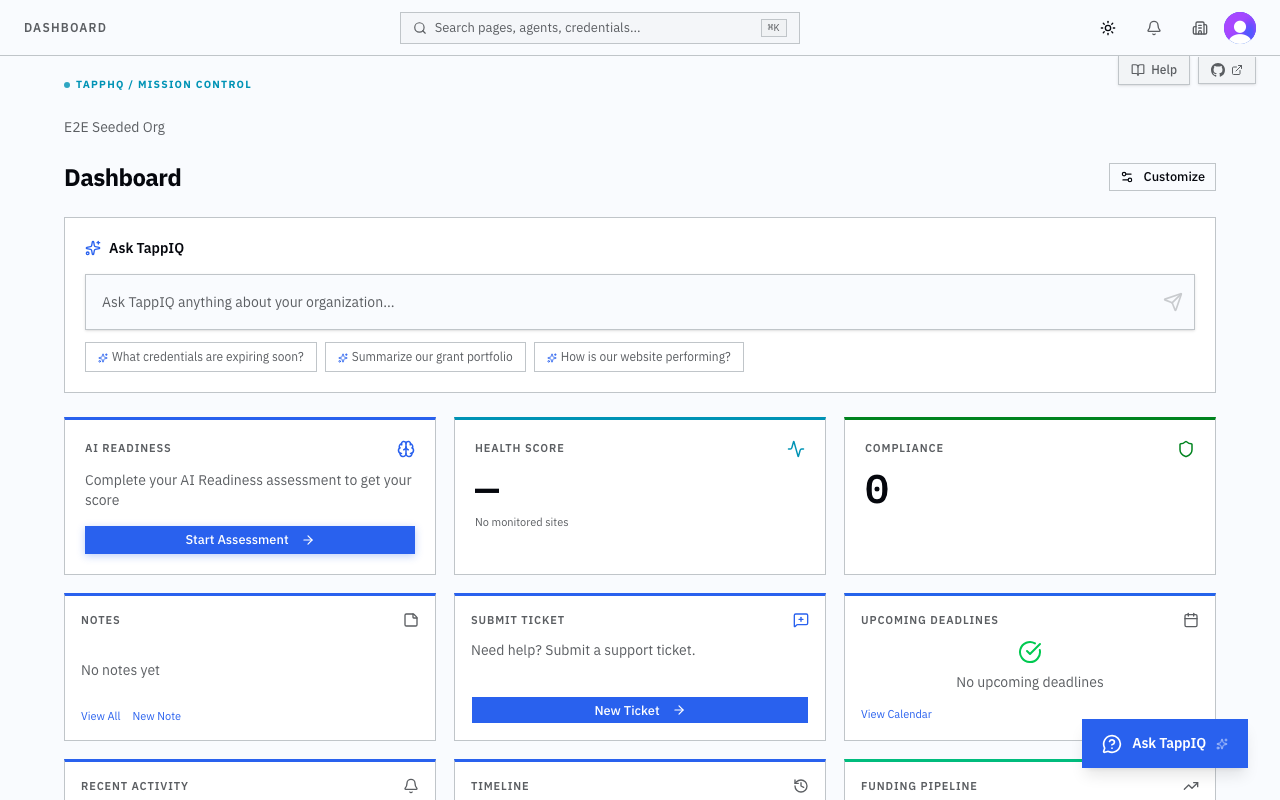The height and width of the screenshot is (800, 1280).
Task: Click the Funding Pipeline trend arrow icon
Action: point(1191,786)
